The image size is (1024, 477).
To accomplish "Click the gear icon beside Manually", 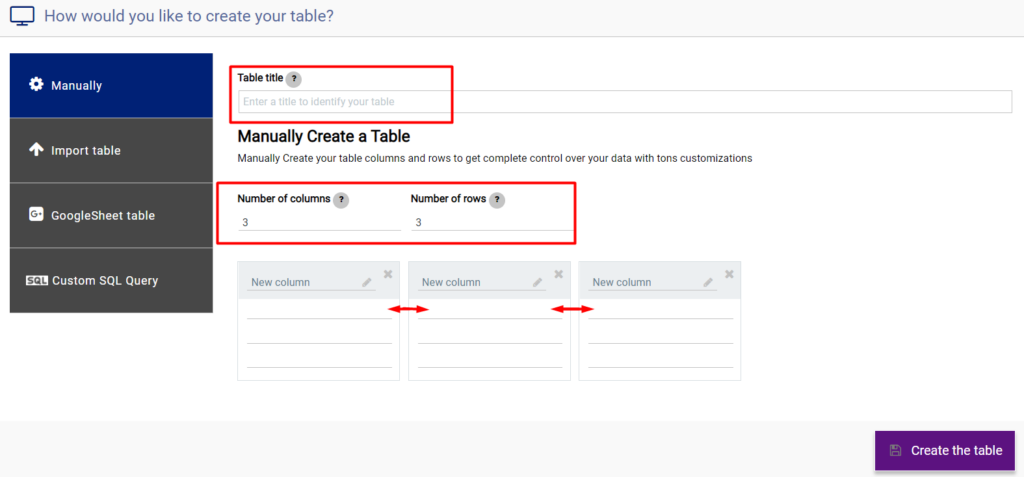I will point(36,85).
